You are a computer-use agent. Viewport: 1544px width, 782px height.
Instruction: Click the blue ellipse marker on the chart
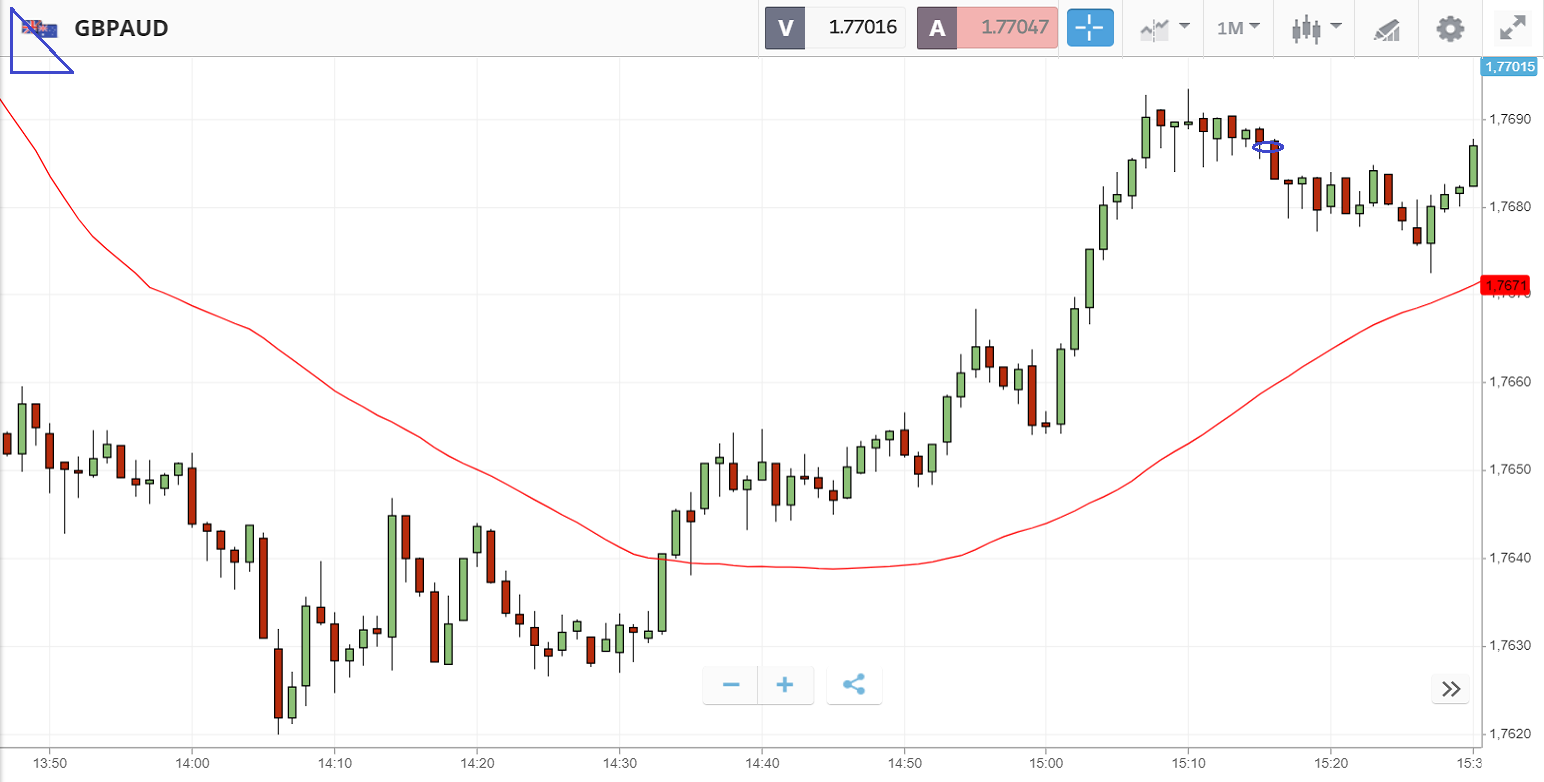(x=1268, y=147)
